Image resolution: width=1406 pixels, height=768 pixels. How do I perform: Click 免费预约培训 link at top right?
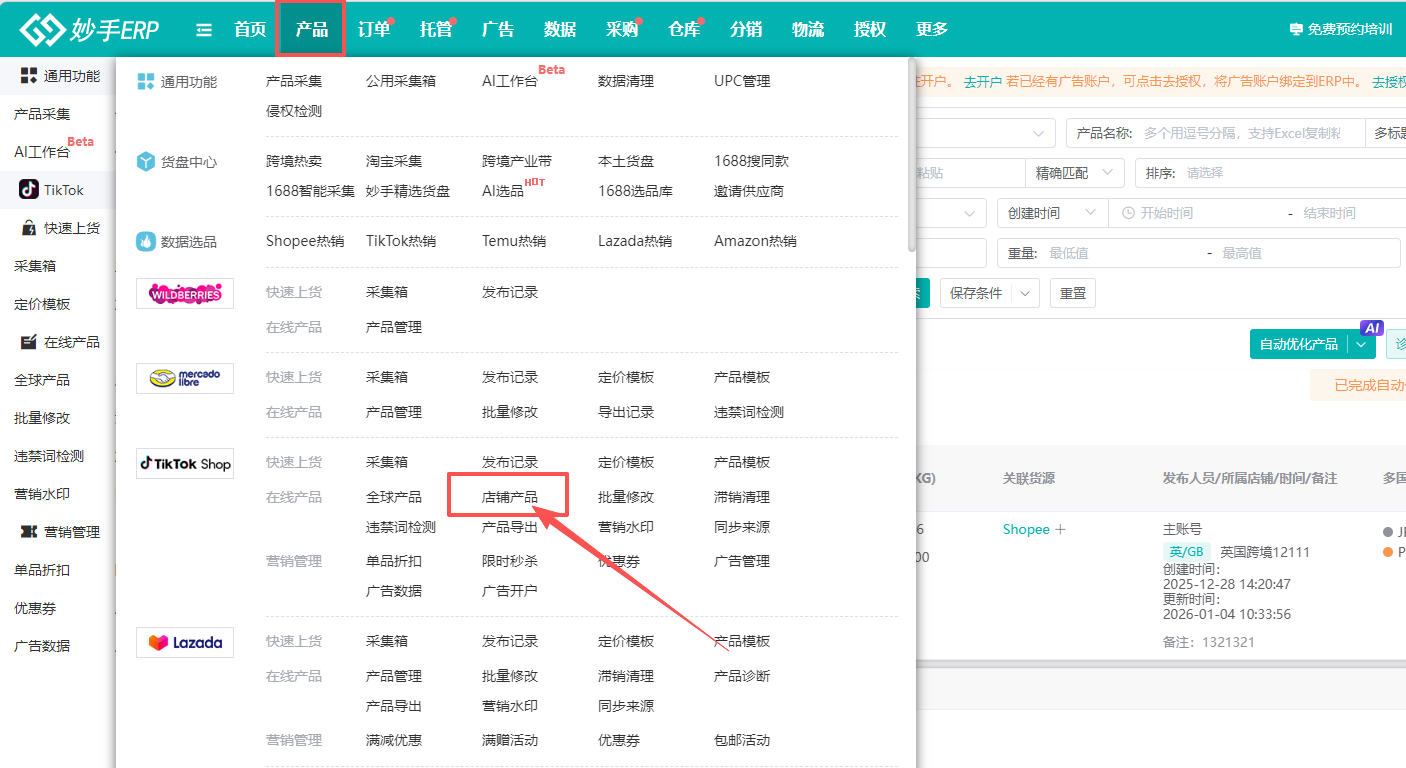[1341, 30]
